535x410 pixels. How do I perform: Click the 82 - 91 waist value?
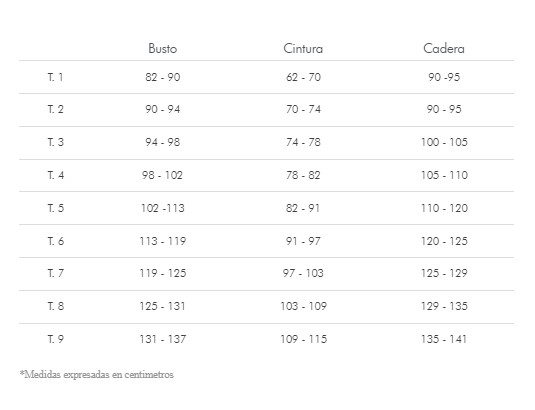303,208
